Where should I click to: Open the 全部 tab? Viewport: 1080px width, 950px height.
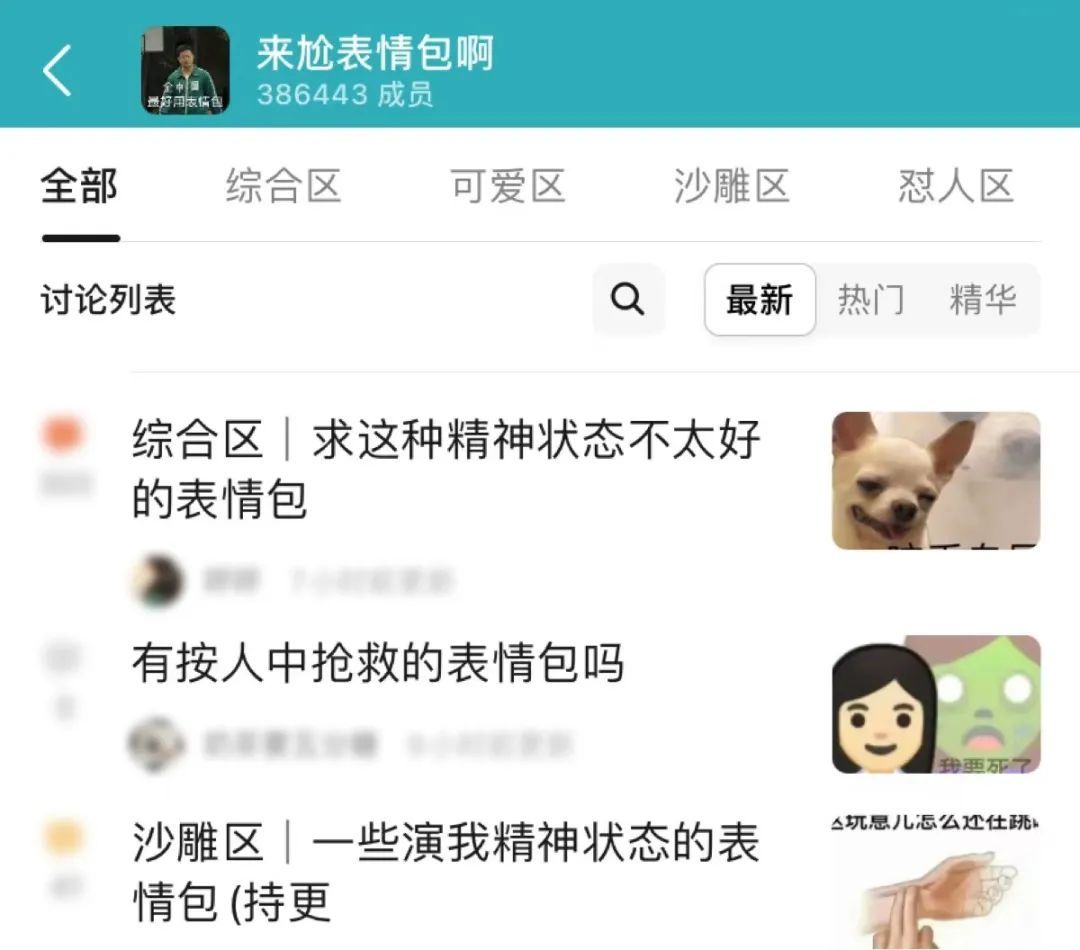tap(80, 186)
